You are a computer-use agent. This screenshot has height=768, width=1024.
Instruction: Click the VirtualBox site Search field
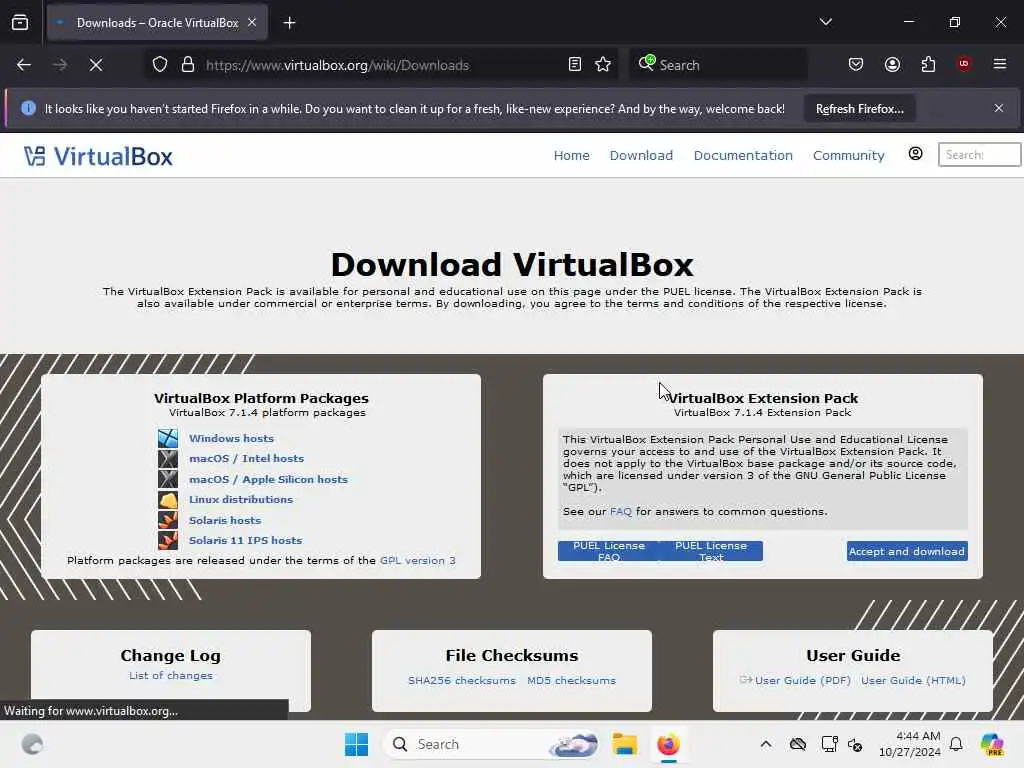980,155
